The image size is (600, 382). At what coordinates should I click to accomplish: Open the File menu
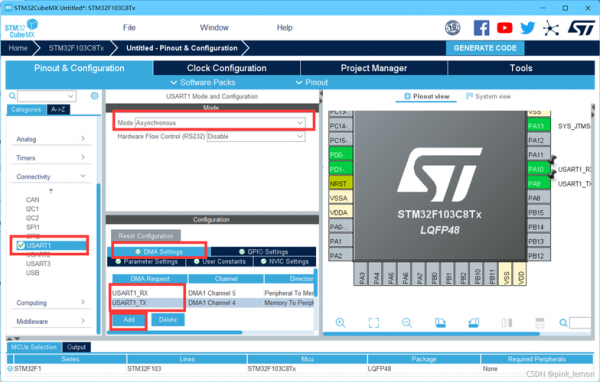[129, 28]
